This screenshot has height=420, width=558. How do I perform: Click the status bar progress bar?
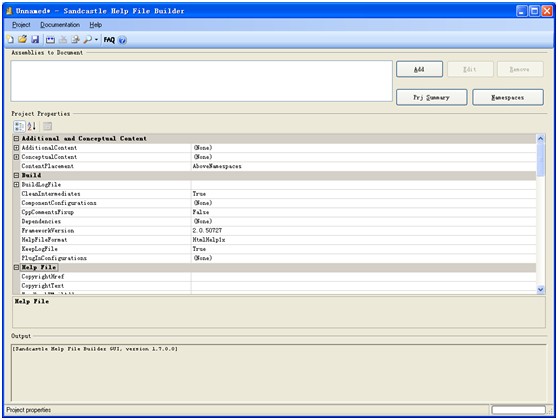tap(518, 410)
